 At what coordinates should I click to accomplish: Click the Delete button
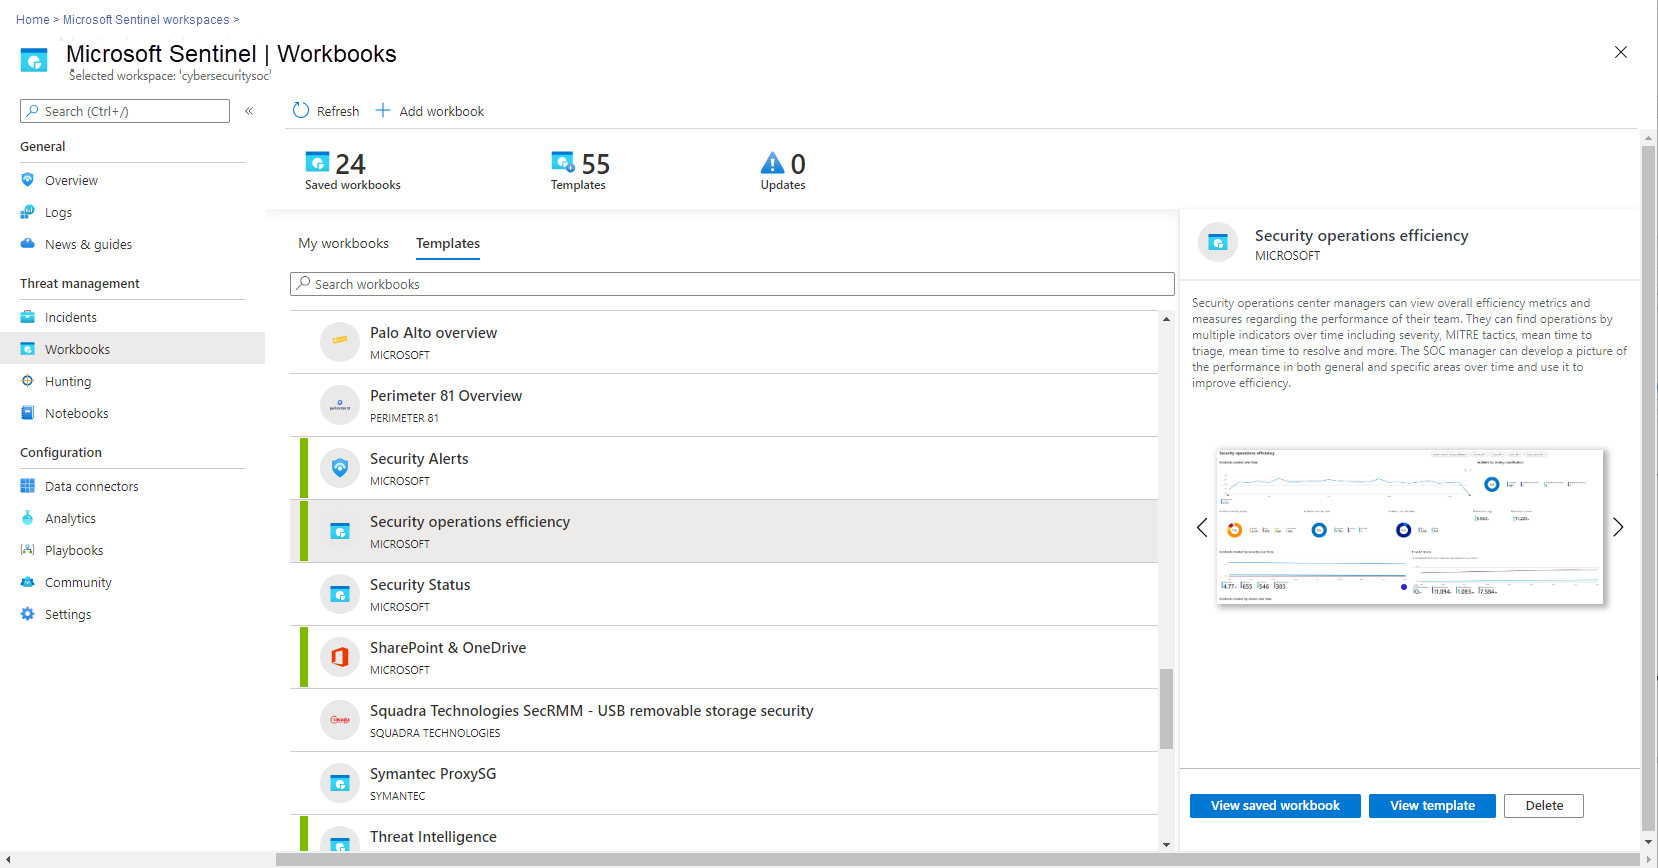point(1544,806)
